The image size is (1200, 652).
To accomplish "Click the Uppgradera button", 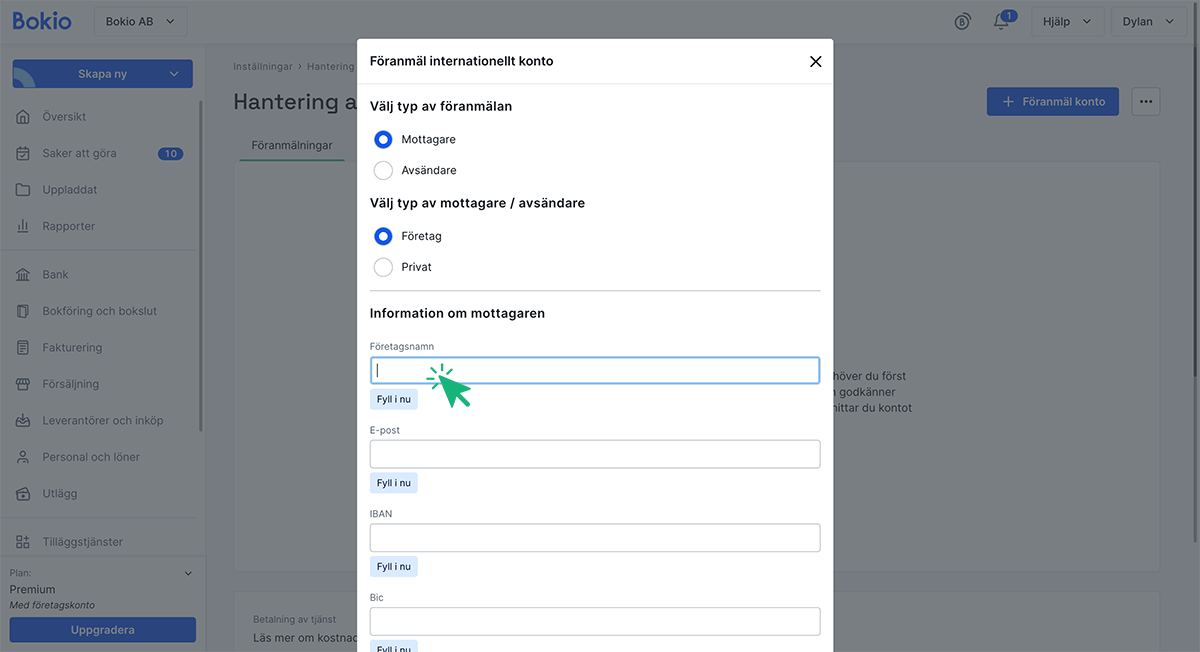I will (102, 630).
